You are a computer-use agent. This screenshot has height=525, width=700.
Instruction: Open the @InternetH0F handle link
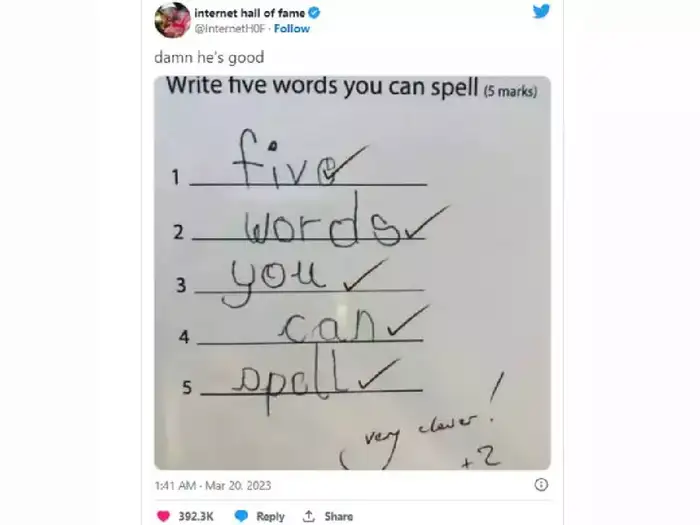coord(229,29)
